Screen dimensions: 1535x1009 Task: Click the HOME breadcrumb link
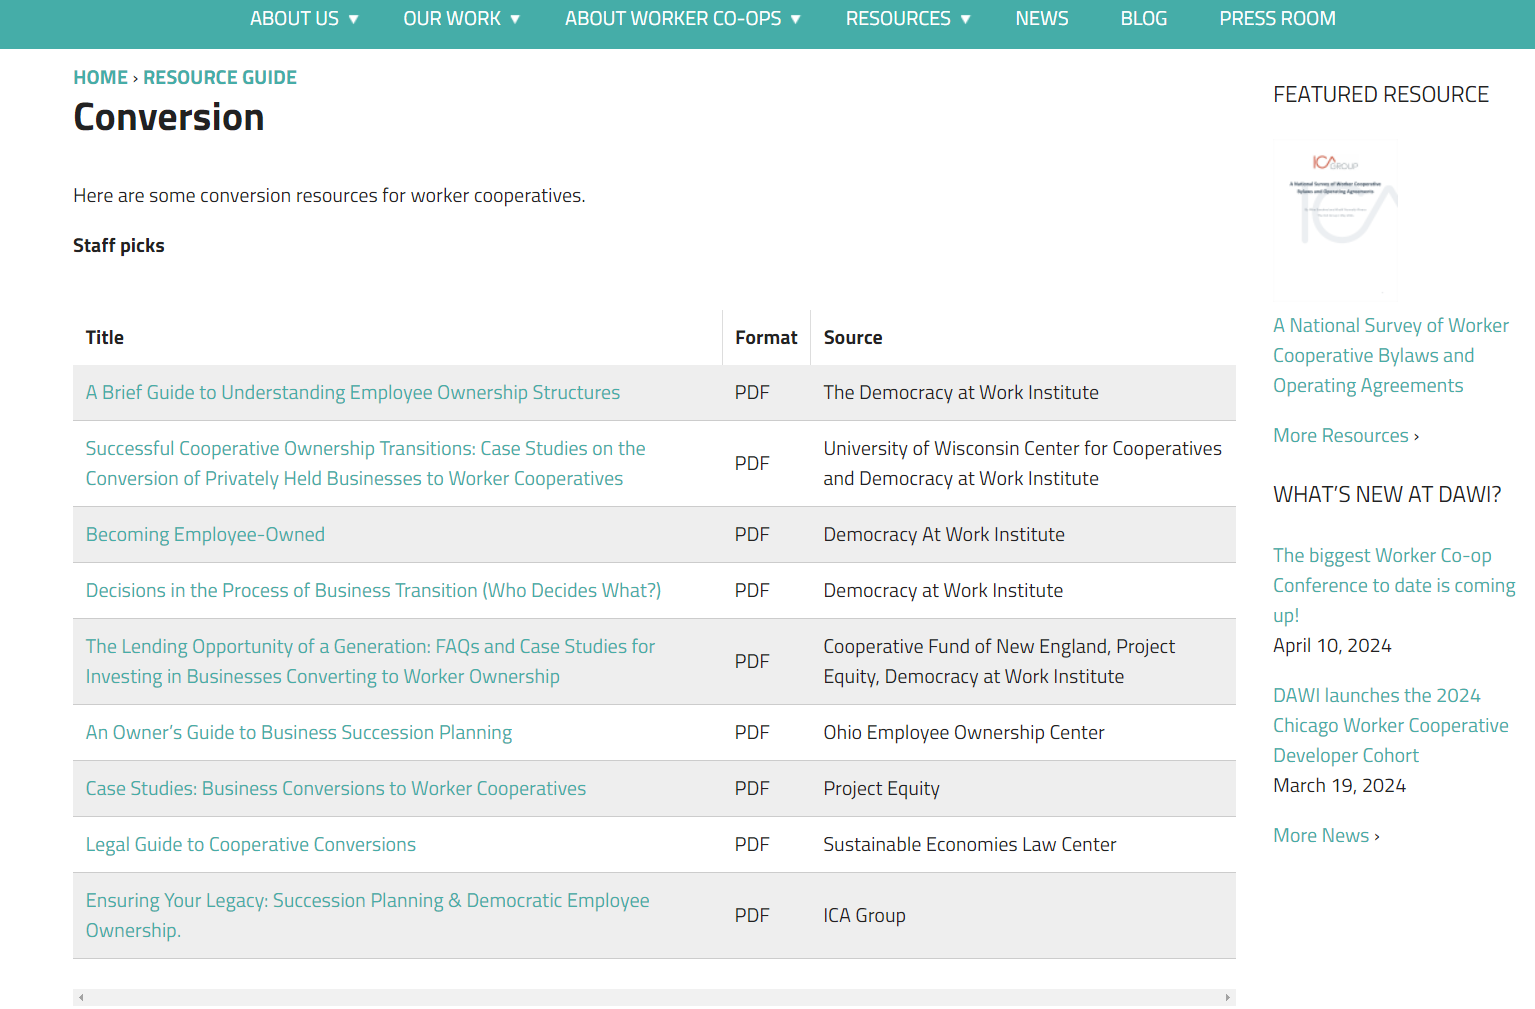point(100,77)
